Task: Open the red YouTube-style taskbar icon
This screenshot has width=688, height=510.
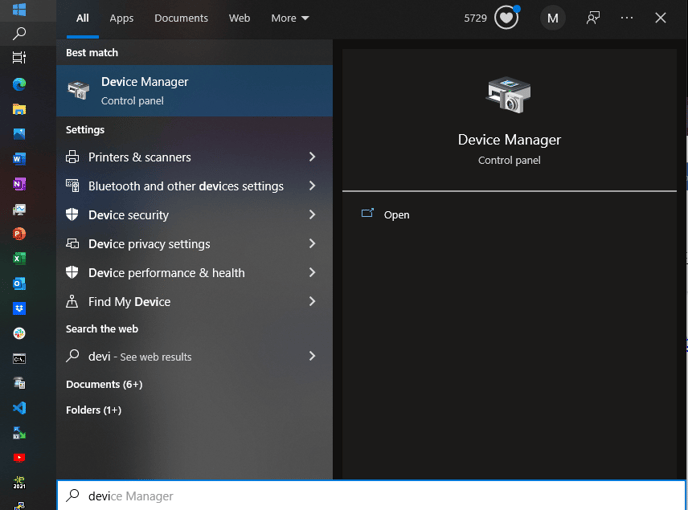Action: click(19, 458)
